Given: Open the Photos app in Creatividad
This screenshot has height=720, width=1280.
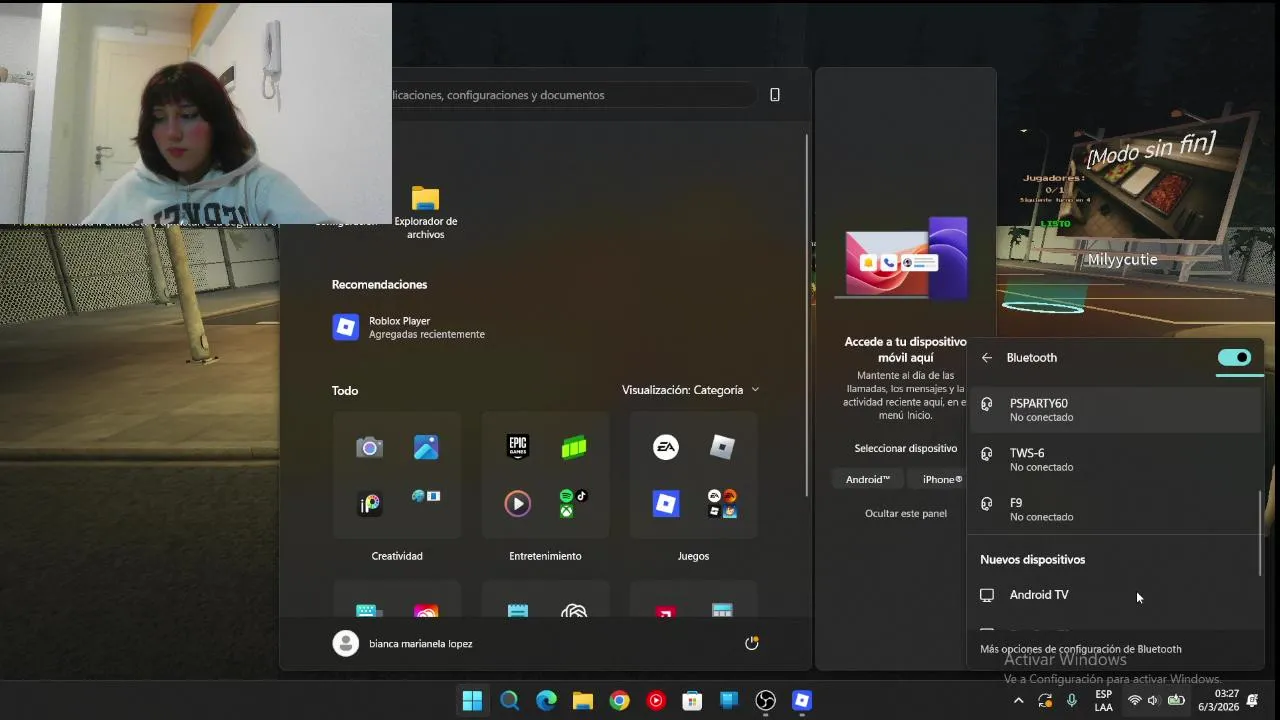Looking at the screenshot, I should pyautogui.click(x=426, y=447).
